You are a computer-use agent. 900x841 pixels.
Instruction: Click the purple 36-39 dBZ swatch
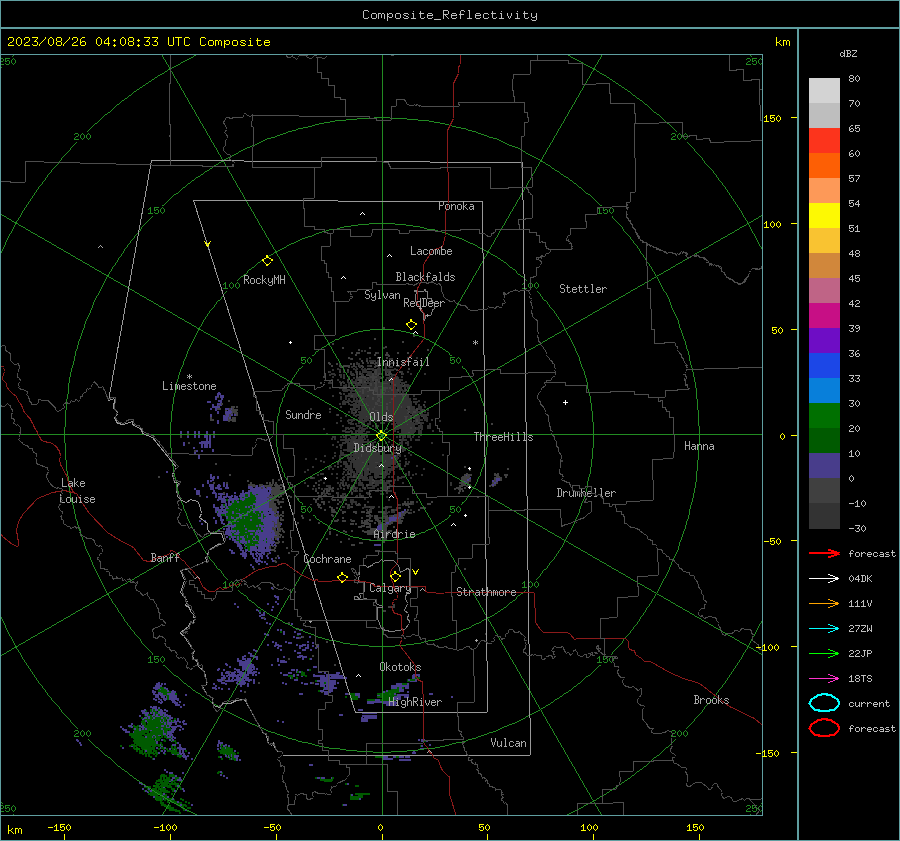824,340
